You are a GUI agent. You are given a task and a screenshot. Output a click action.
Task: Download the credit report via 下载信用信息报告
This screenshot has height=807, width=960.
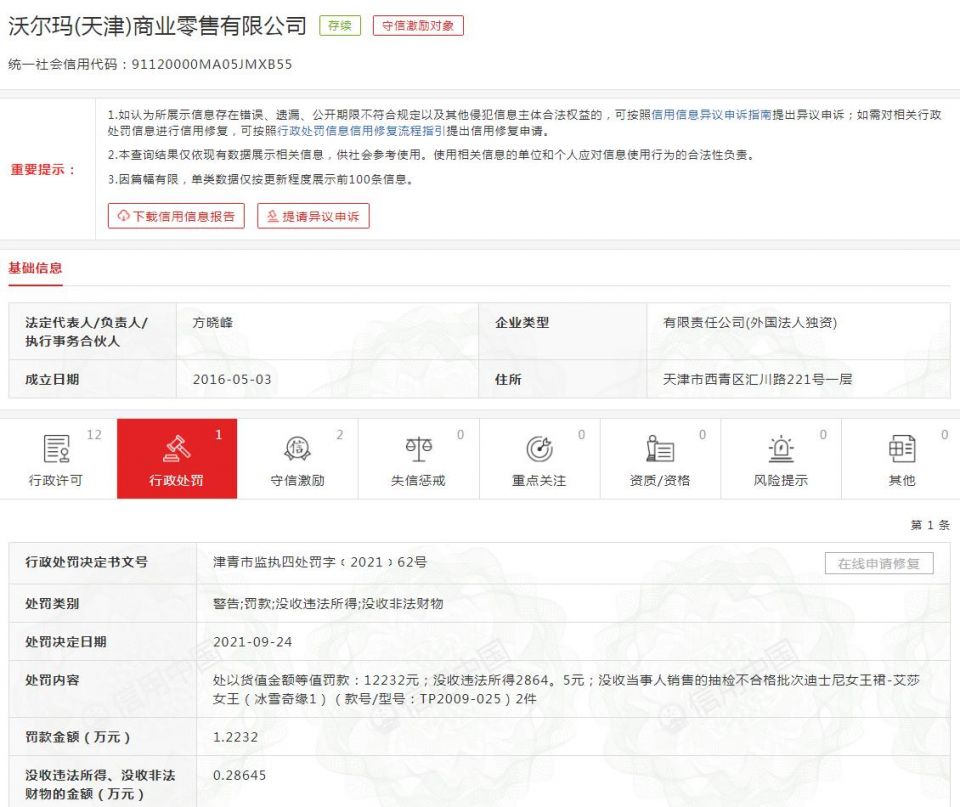click(x=176, y=216)
